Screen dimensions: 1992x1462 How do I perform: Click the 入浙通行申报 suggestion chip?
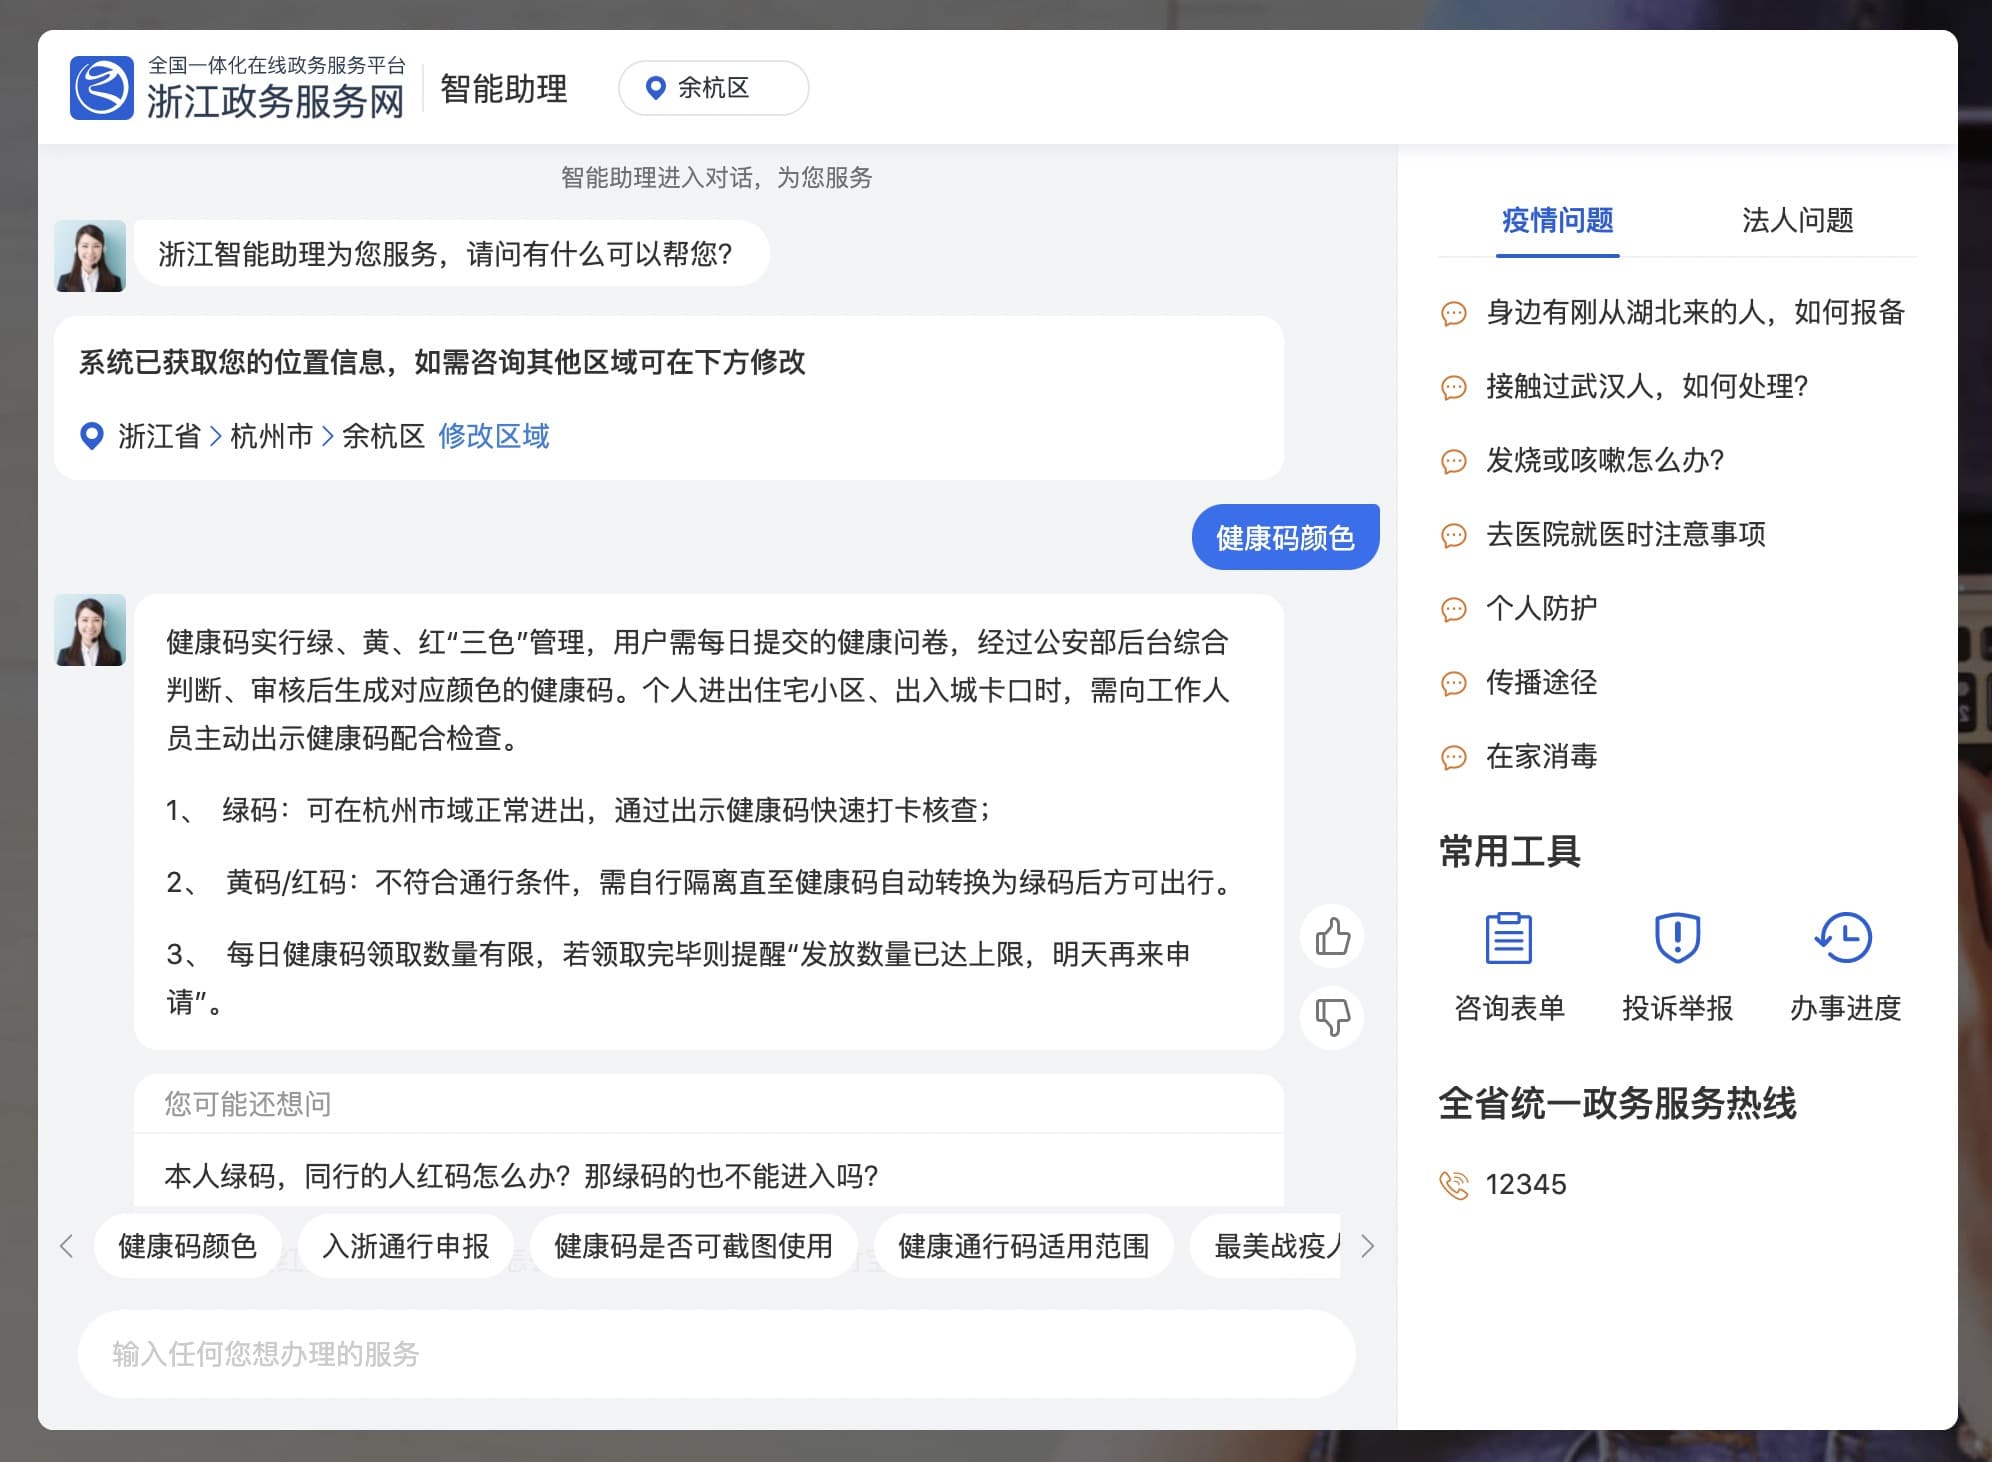pos(406,1246)
